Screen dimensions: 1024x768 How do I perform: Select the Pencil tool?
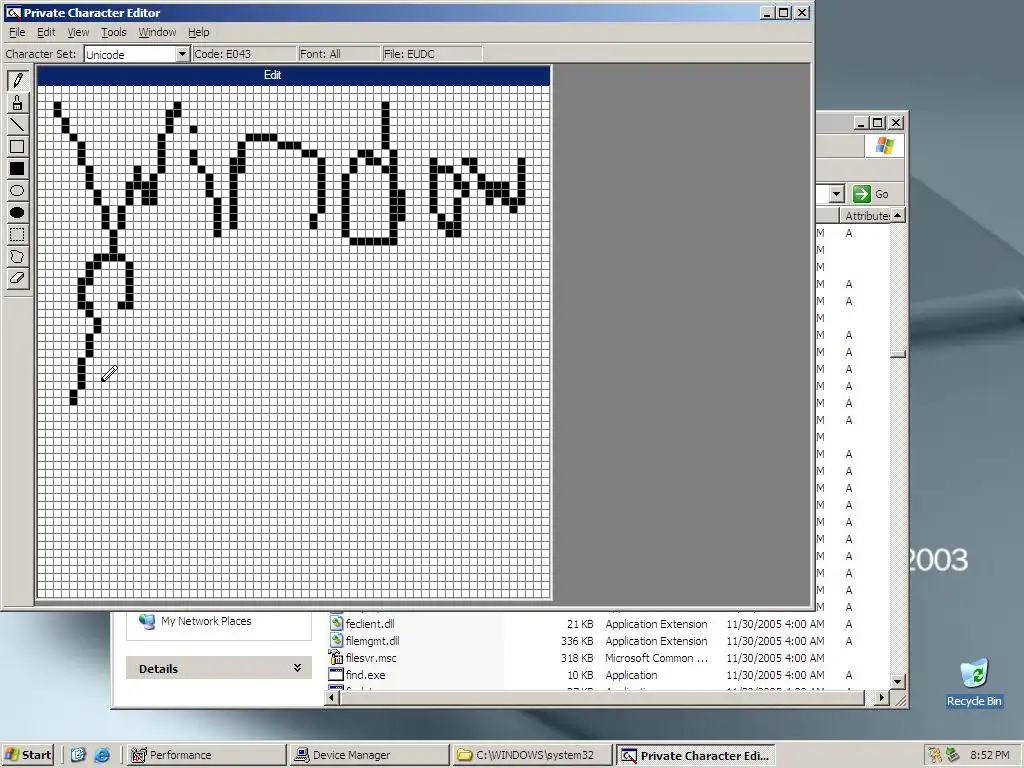(18, 80)
